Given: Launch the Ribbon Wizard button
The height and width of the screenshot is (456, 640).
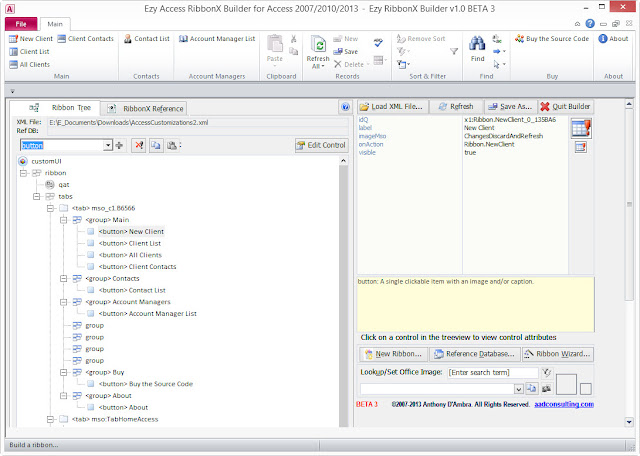Looking at the screenshot, I should [x=558, y=354].
